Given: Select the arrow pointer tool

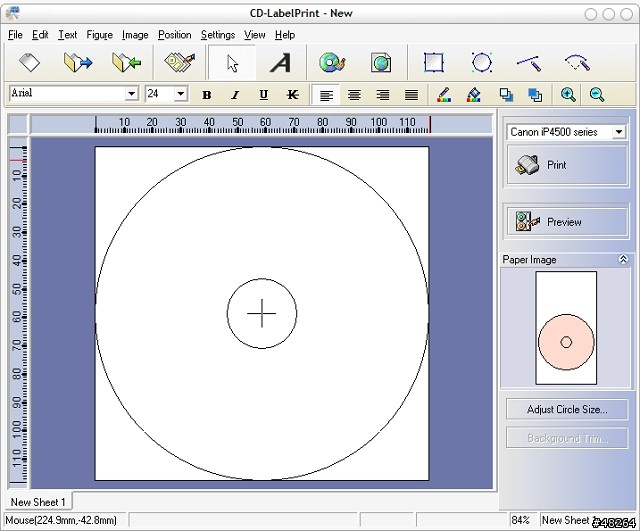Looking at the screenshot, I should tap(232, 63).
